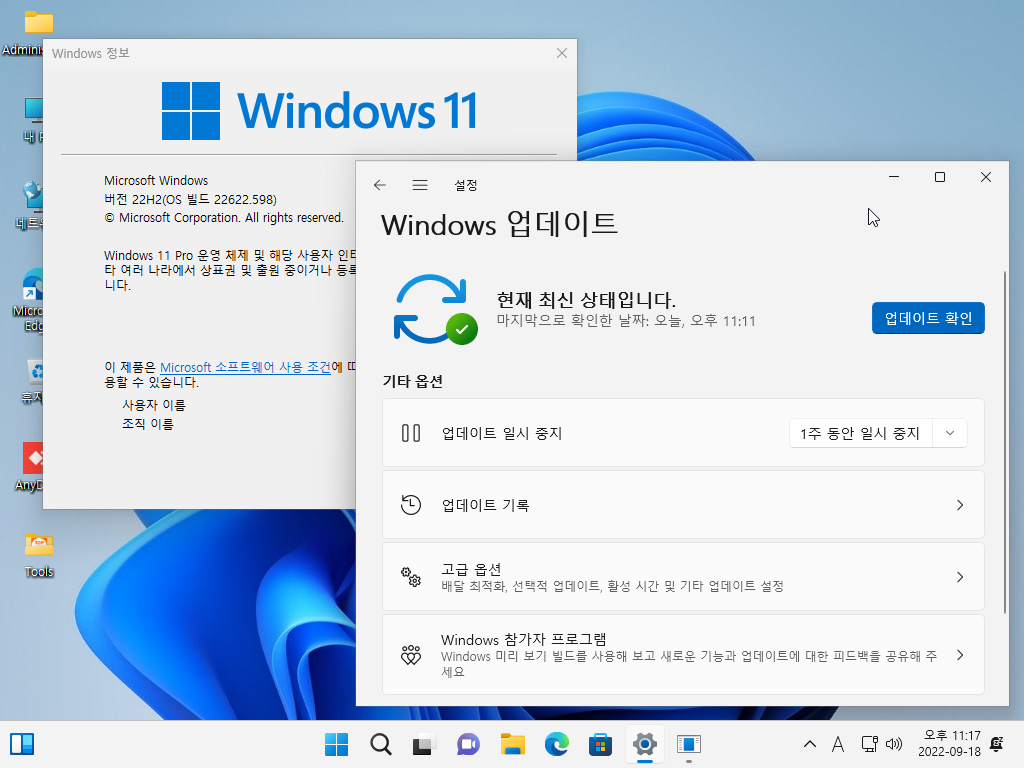Select the AnyDesk desktop icon
1024x768 pixels.
pyautogui.click(x=29, y=466)
